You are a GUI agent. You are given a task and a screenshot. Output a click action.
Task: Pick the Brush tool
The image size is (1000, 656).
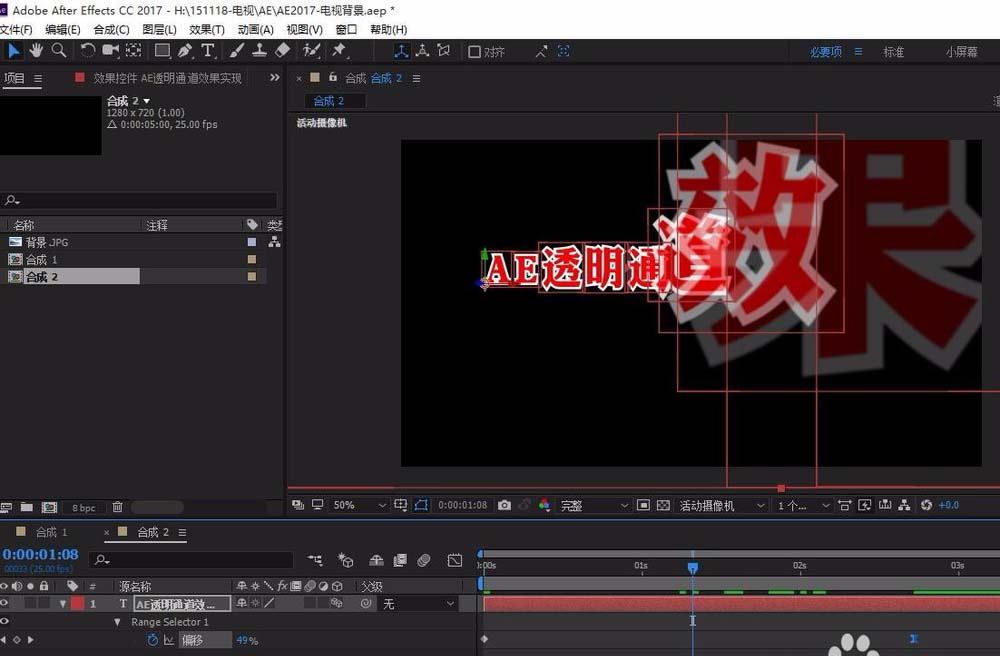236,49
